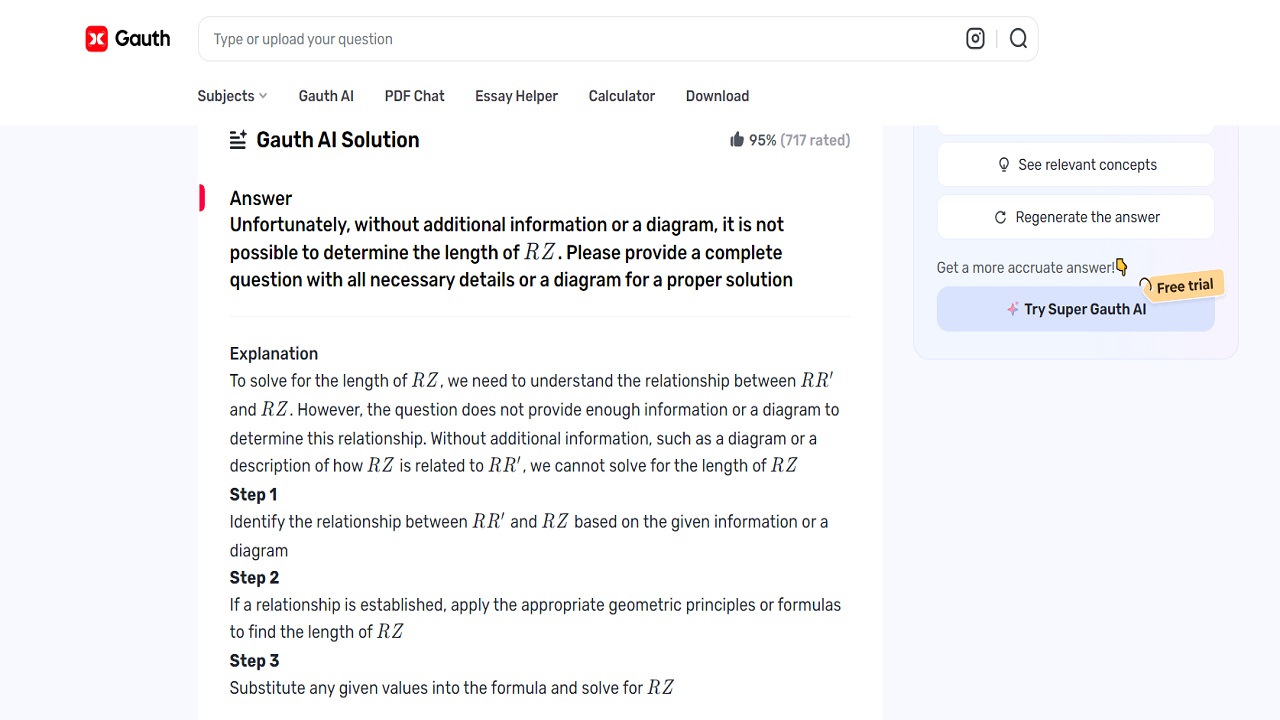Click the regenerate circular arrow icon

(1000, 217)
